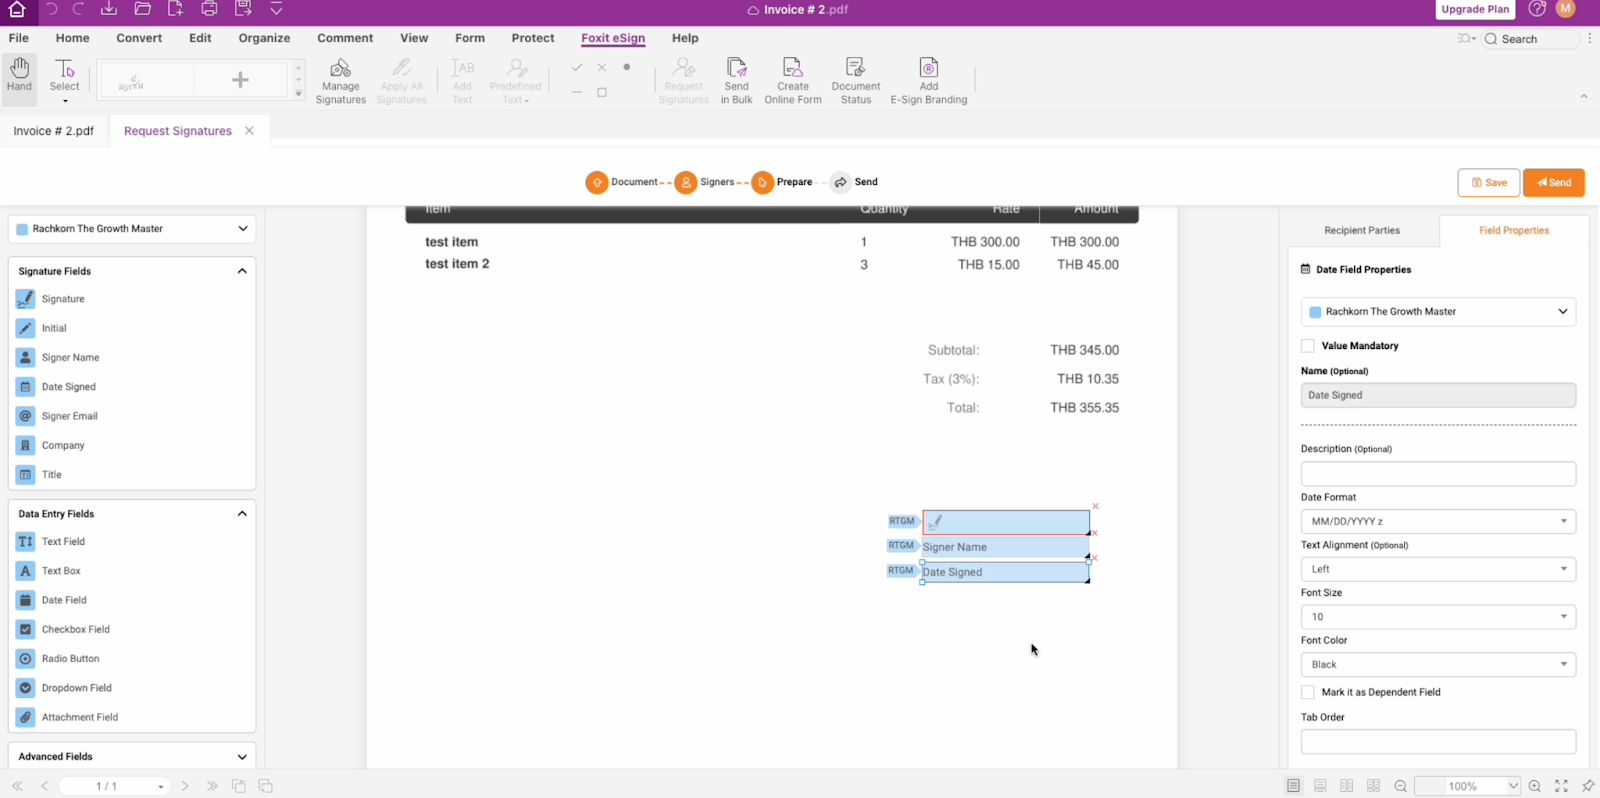Viewport: 1600px width, 798px height.
Task: Click Upgrade Plan button
Action: point(1475,10)
